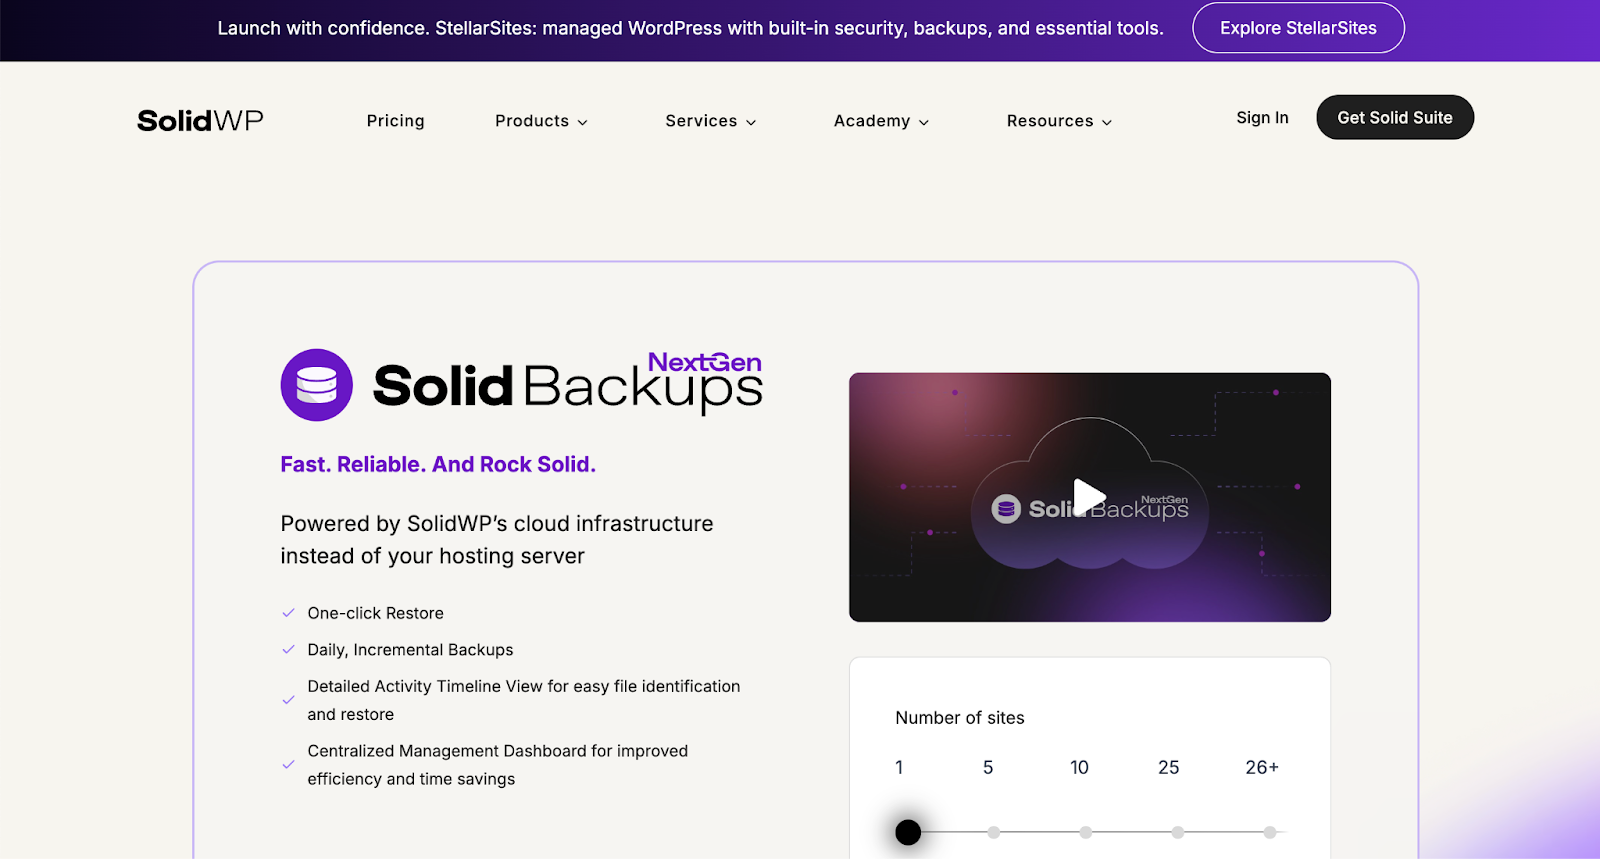Click the purple Solid Backups database icon
The image size is (1600, 859).
click(316, 385)
